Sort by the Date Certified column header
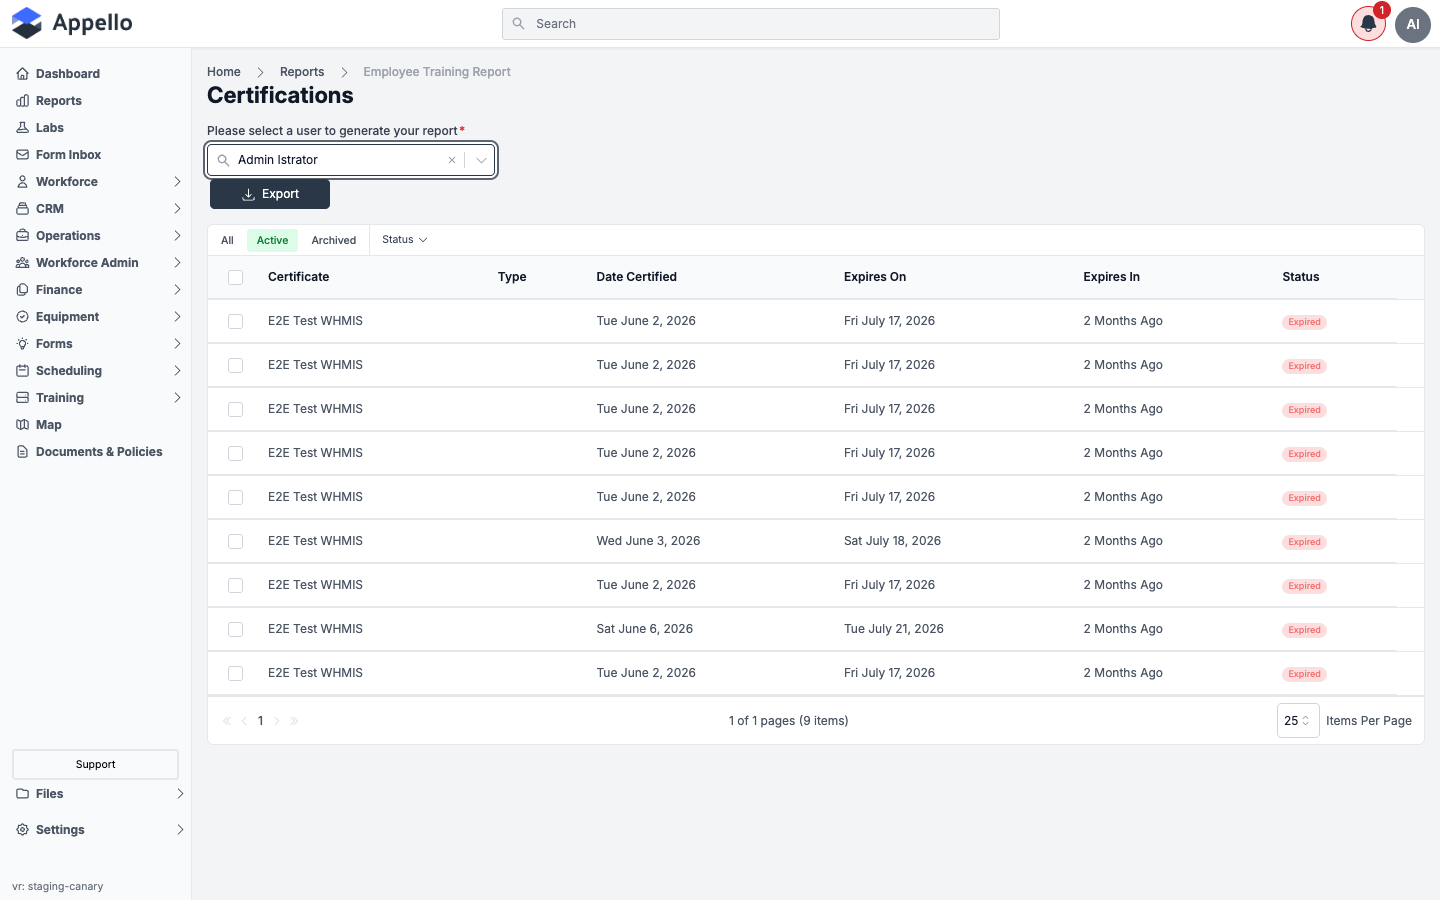 click(637, 277)
